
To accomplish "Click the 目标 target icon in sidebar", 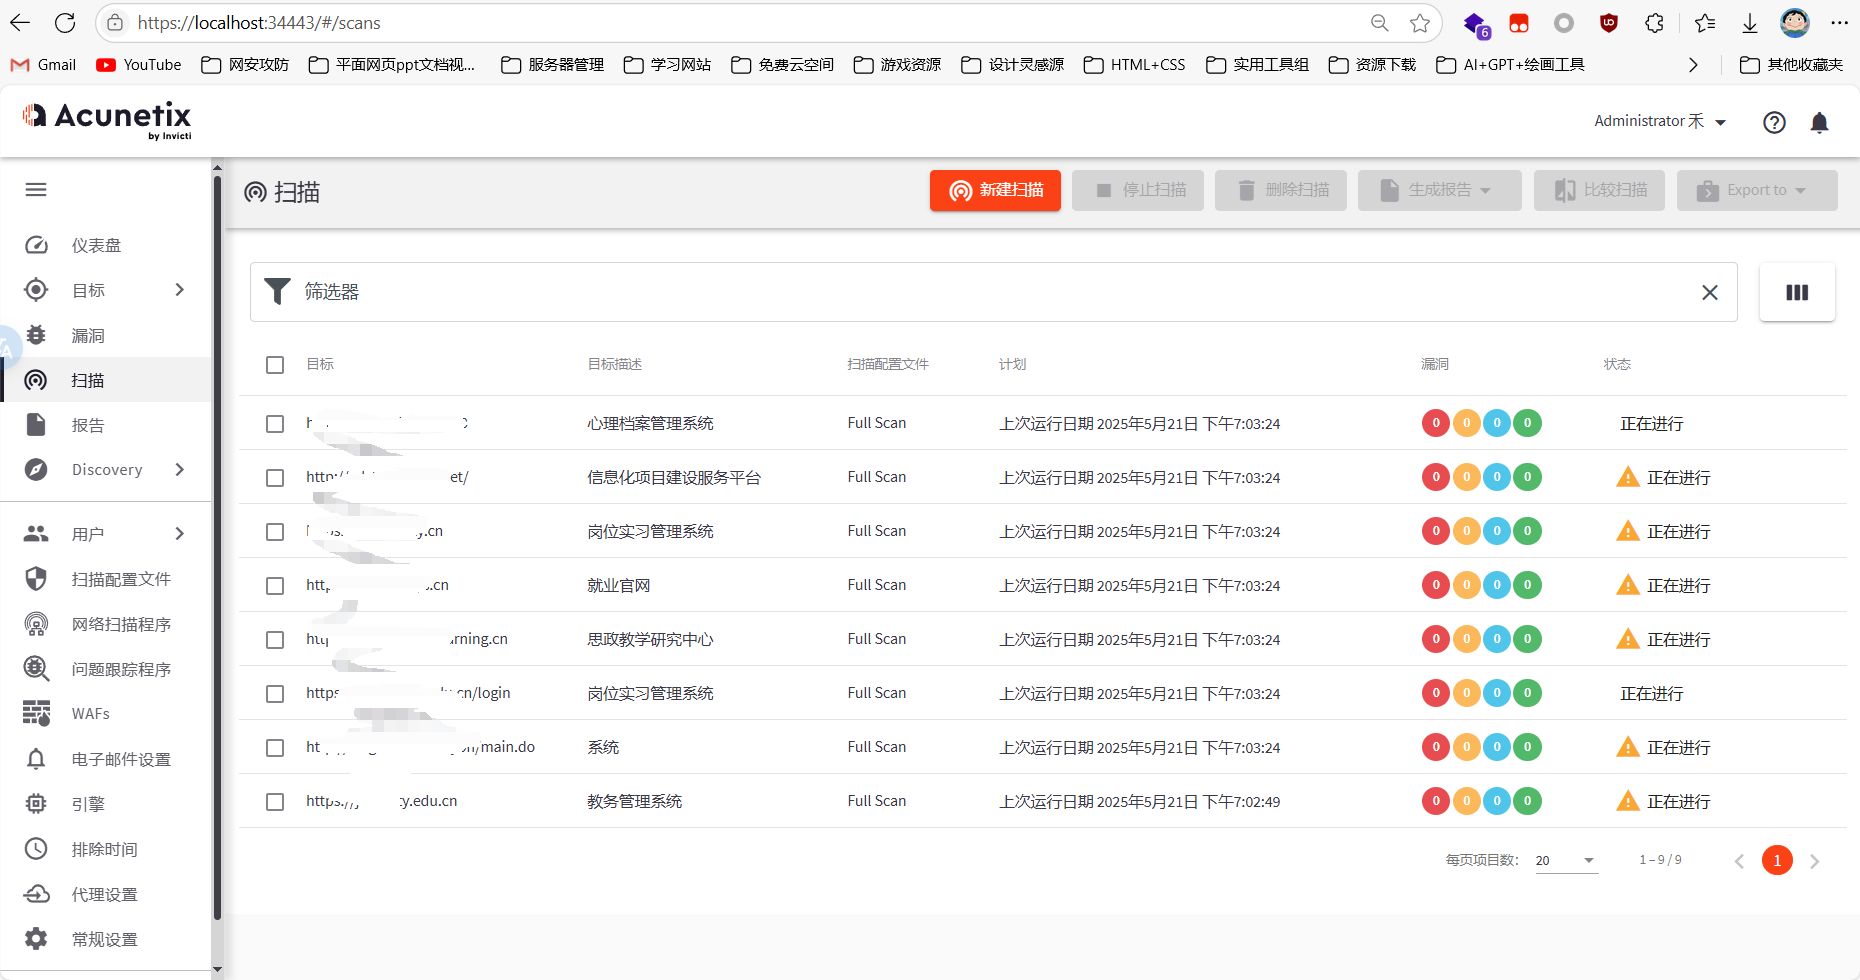I will (36, 290).
